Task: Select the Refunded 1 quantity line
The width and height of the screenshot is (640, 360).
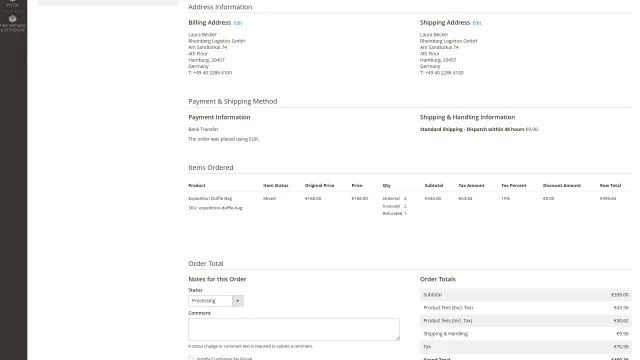Action: click(x=394, y=213)
